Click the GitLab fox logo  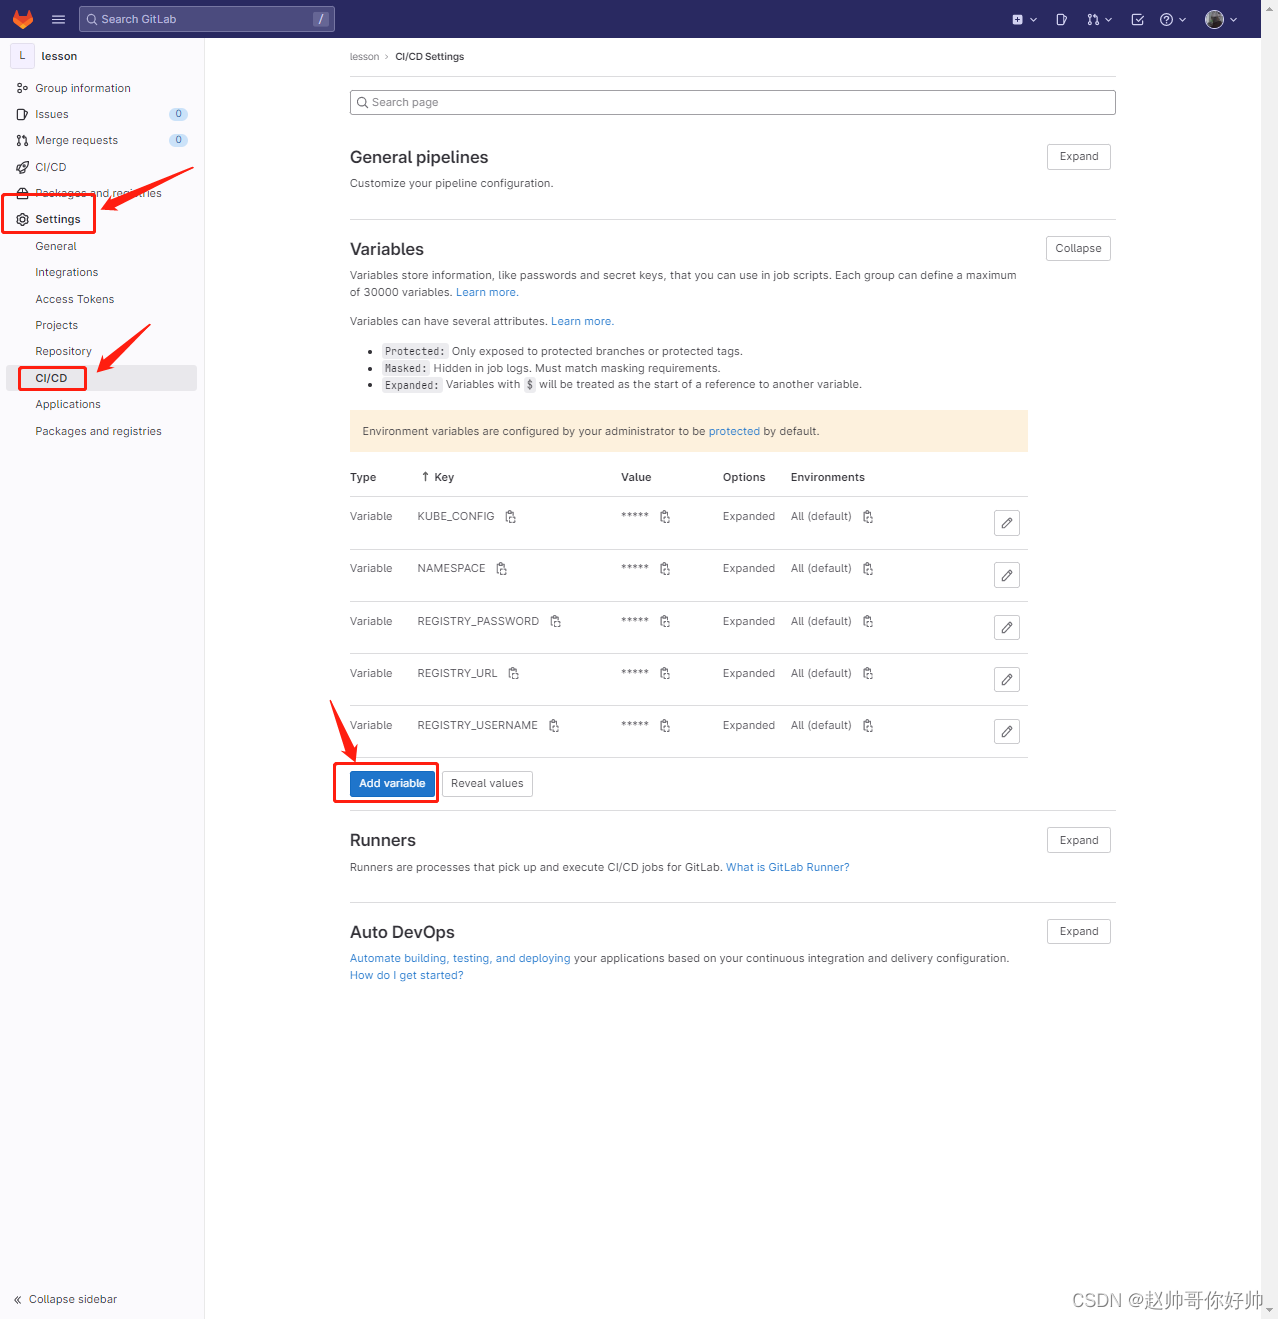tap(23, 19)
